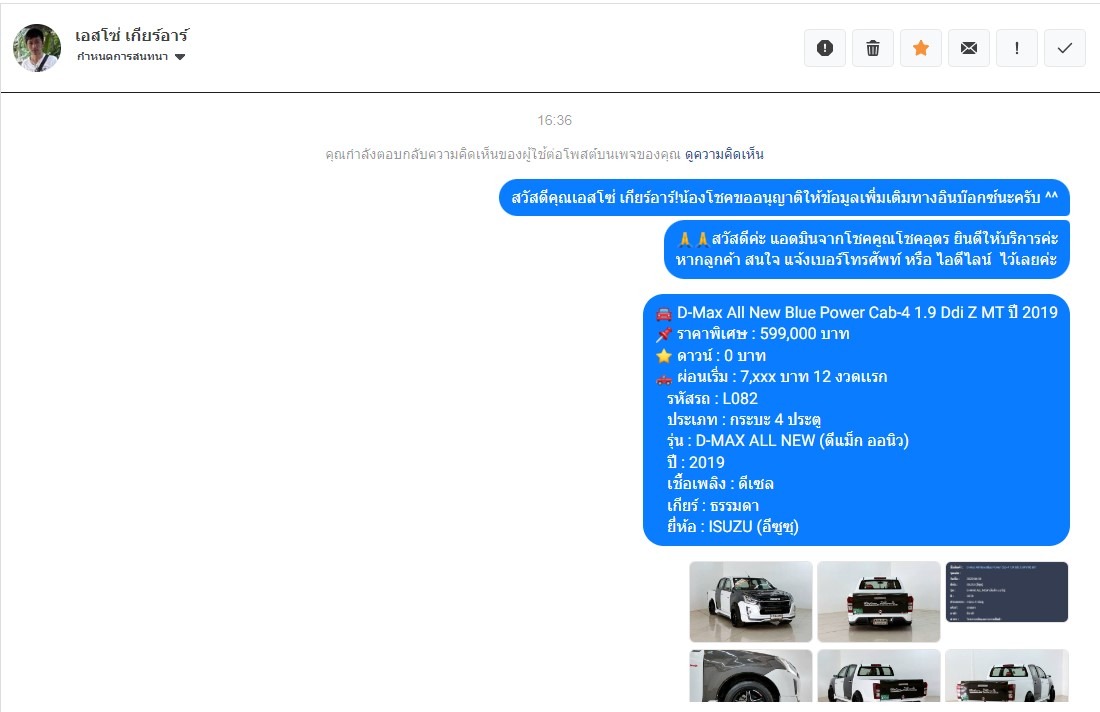This screenshot has width=1100, height=712.
Task: Open rear view pickup truck photo
Action: pyautogui.click(x=878, y=601)
